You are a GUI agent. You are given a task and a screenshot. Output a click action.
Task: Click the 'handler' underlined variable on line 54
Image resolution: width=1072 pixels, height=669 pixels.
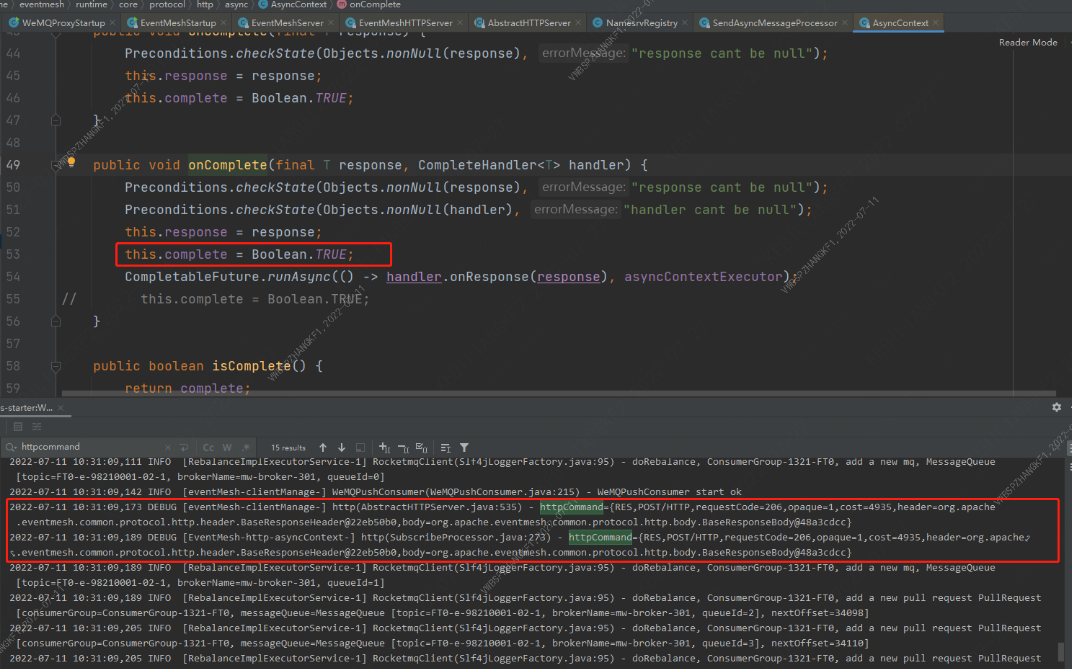[x=414, y=277]
